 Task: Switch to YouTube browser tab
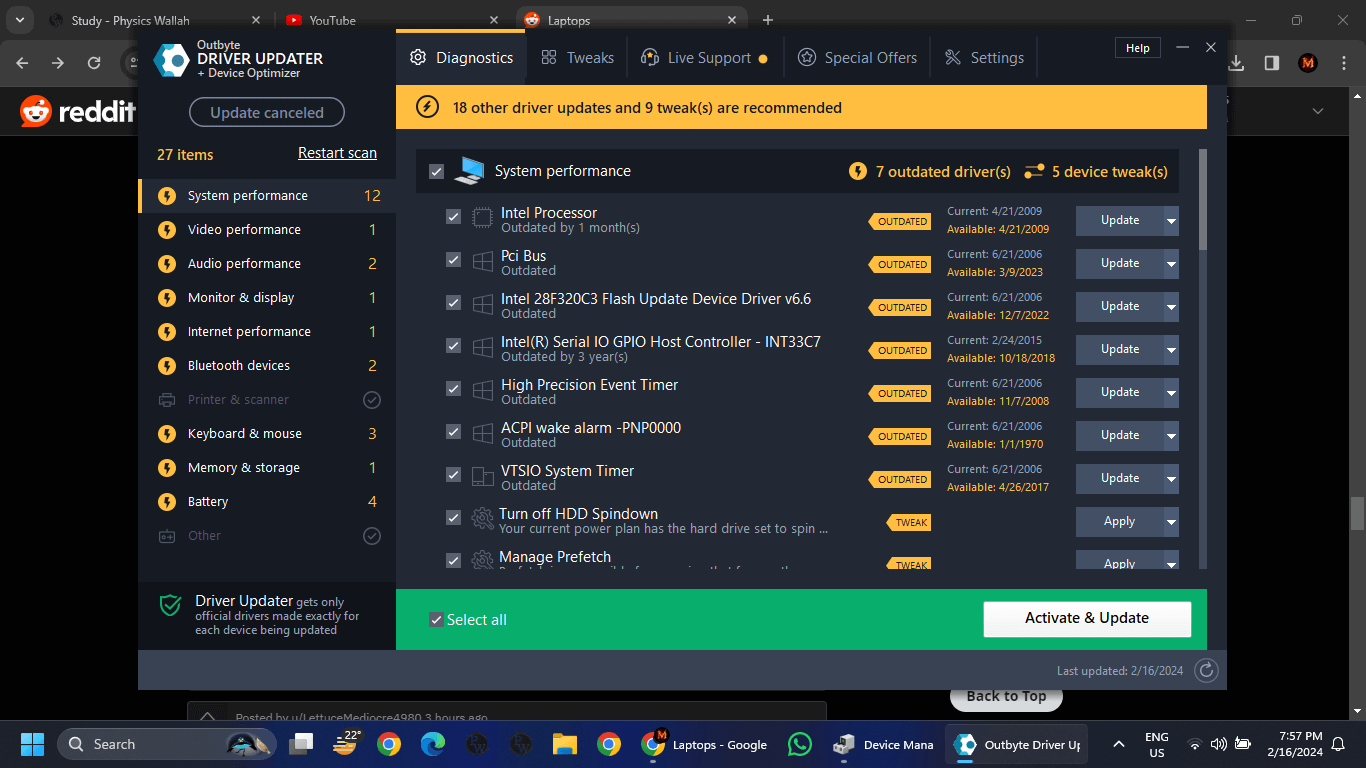pyautogui.click(x=391, y=20)
